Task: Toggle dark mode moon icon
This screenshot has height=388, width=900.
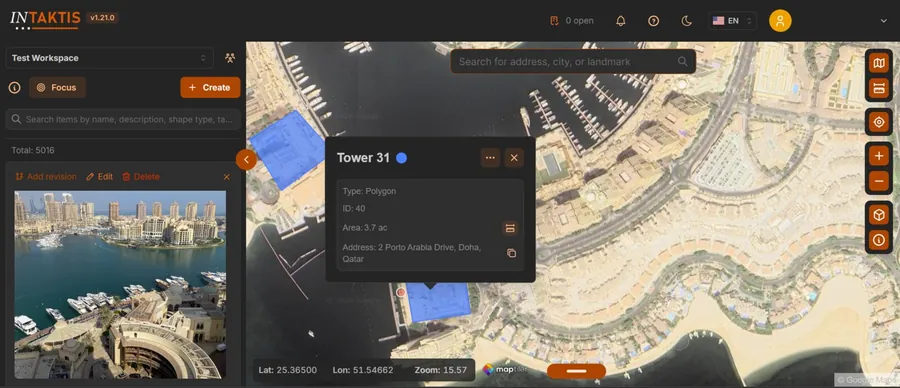Action: pos(686,21)
